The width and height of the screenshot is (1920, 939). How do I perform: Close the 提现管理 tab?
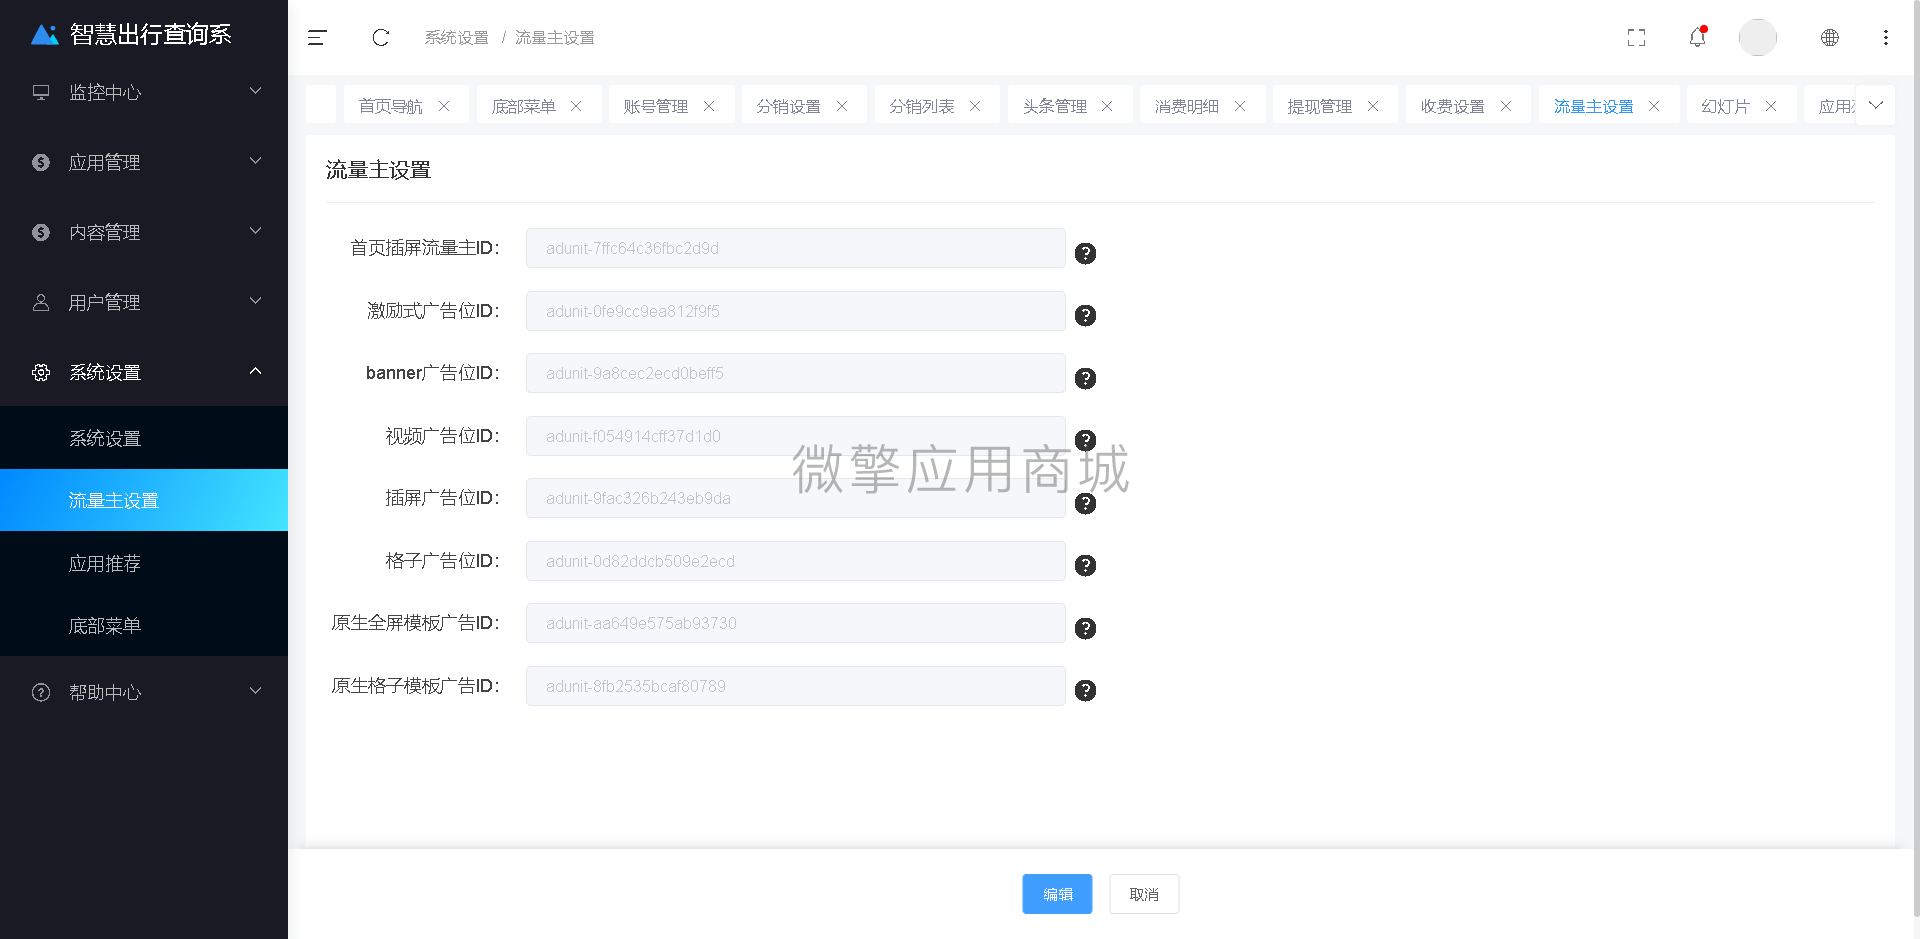coord(1373,106)
